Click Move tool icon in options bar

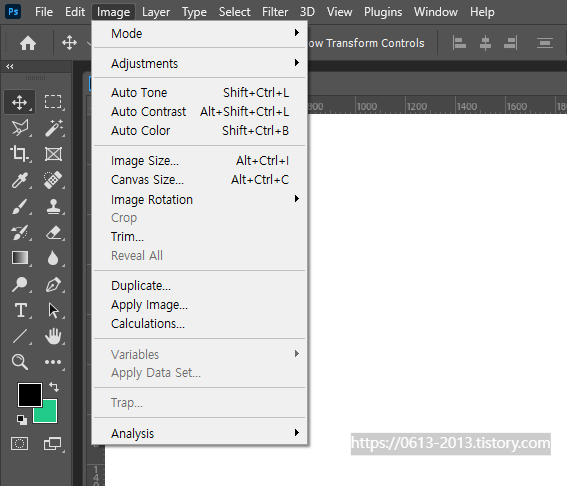[x=69, y=43]
